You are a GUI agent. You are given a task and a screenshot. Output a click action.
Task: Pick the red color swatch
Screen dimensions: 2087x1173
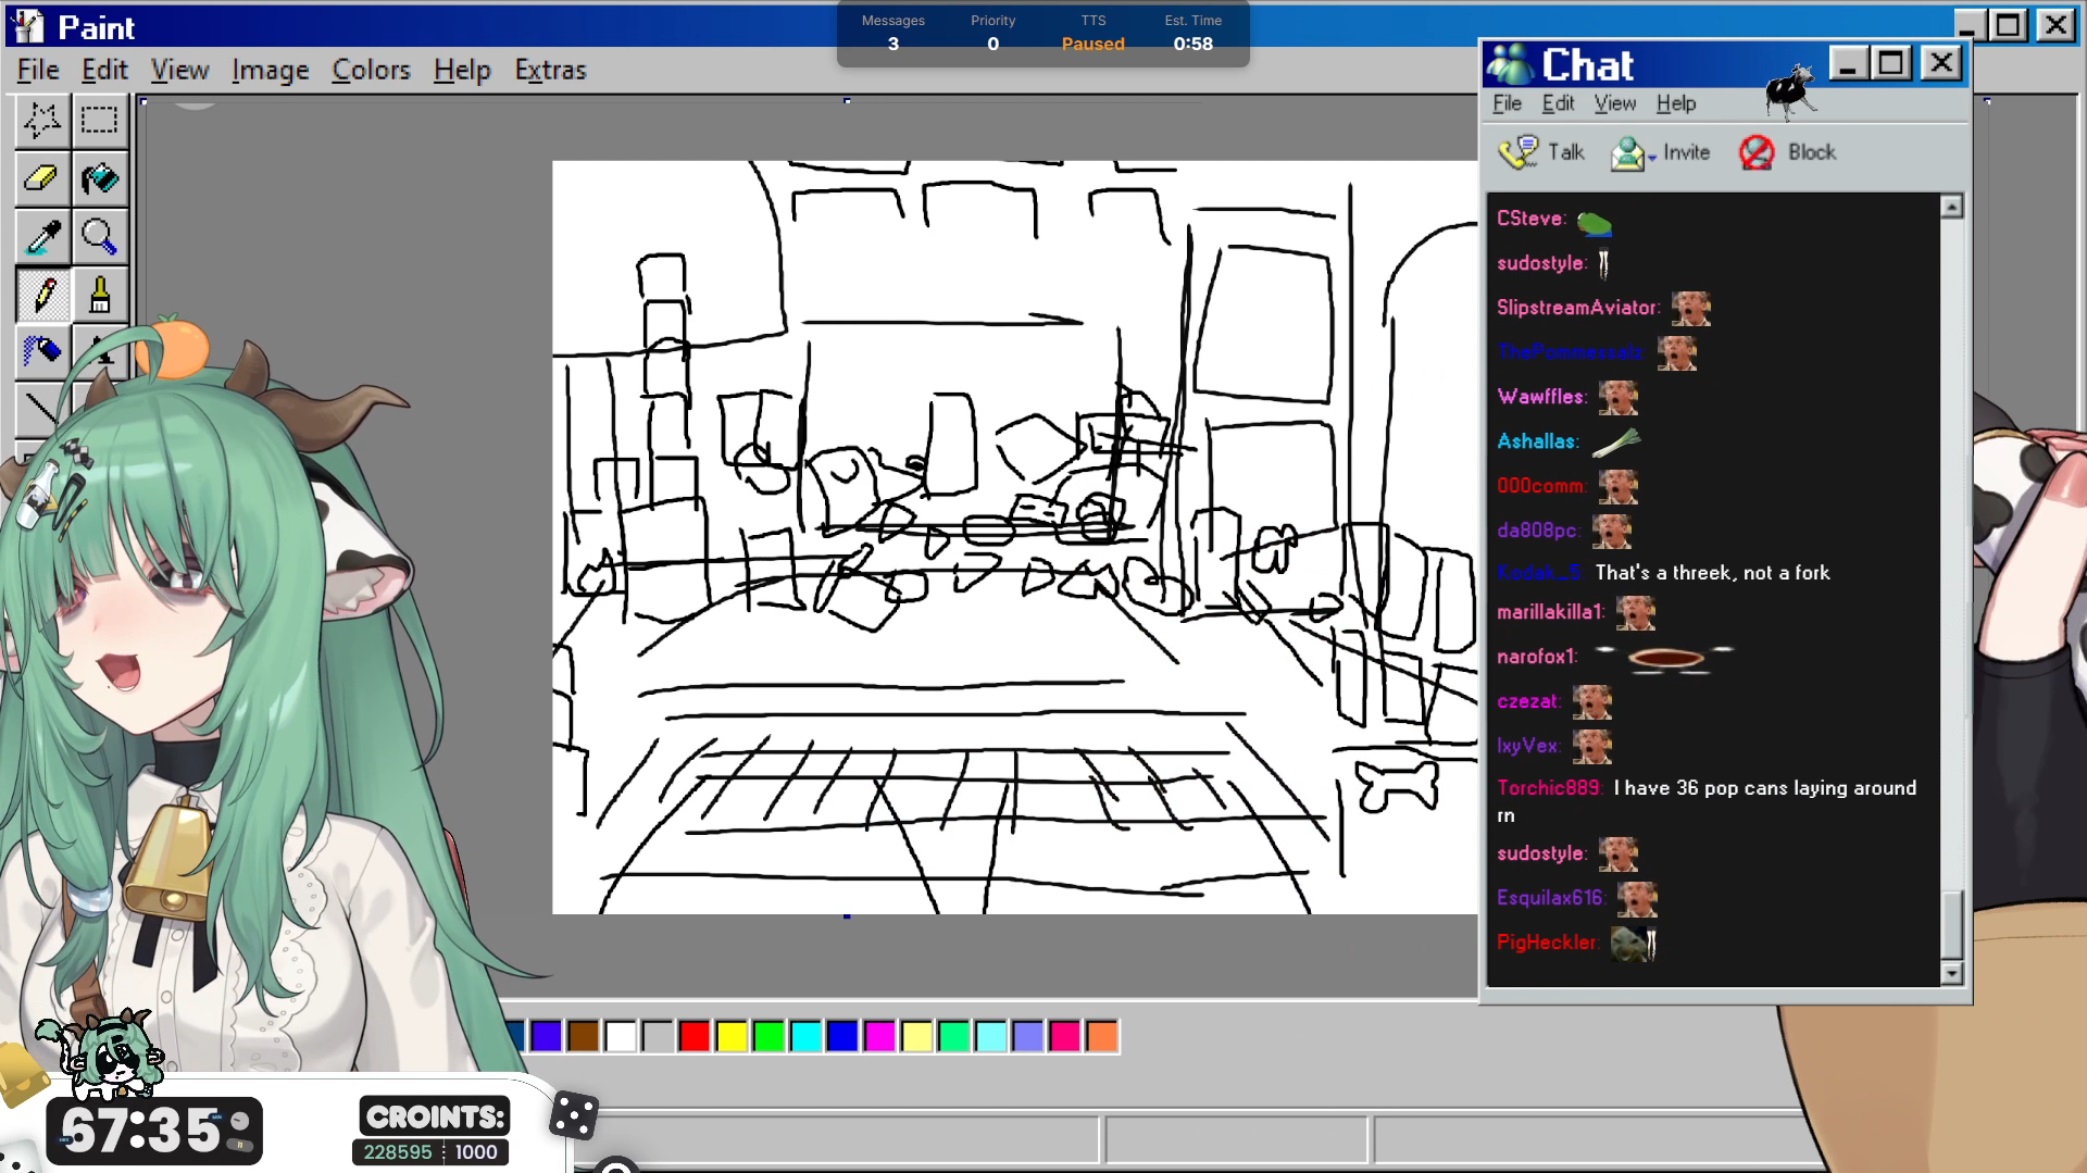(x=694, y=1036)
